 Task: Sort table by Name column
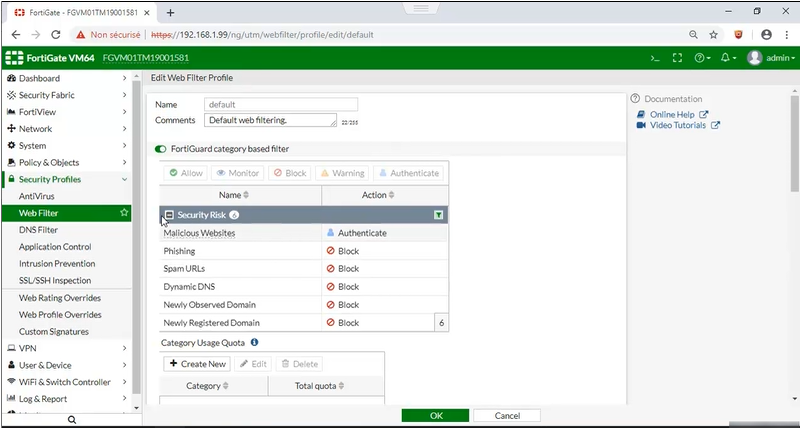pyautogui.click(x=235, y=195)
